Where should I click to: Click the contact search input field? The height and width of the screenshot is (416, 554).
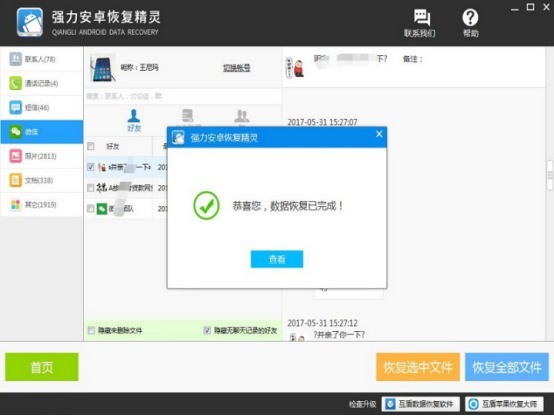click(183, 96)
